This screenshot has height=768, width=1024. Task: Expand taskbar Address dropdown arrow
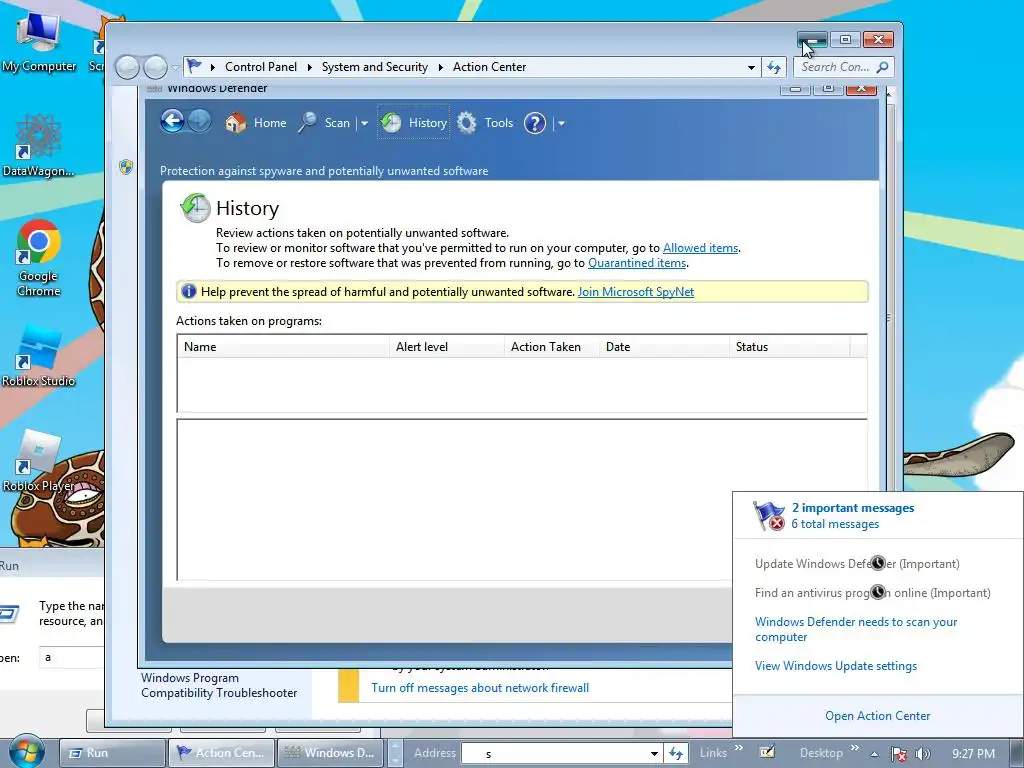click(654, 754)
